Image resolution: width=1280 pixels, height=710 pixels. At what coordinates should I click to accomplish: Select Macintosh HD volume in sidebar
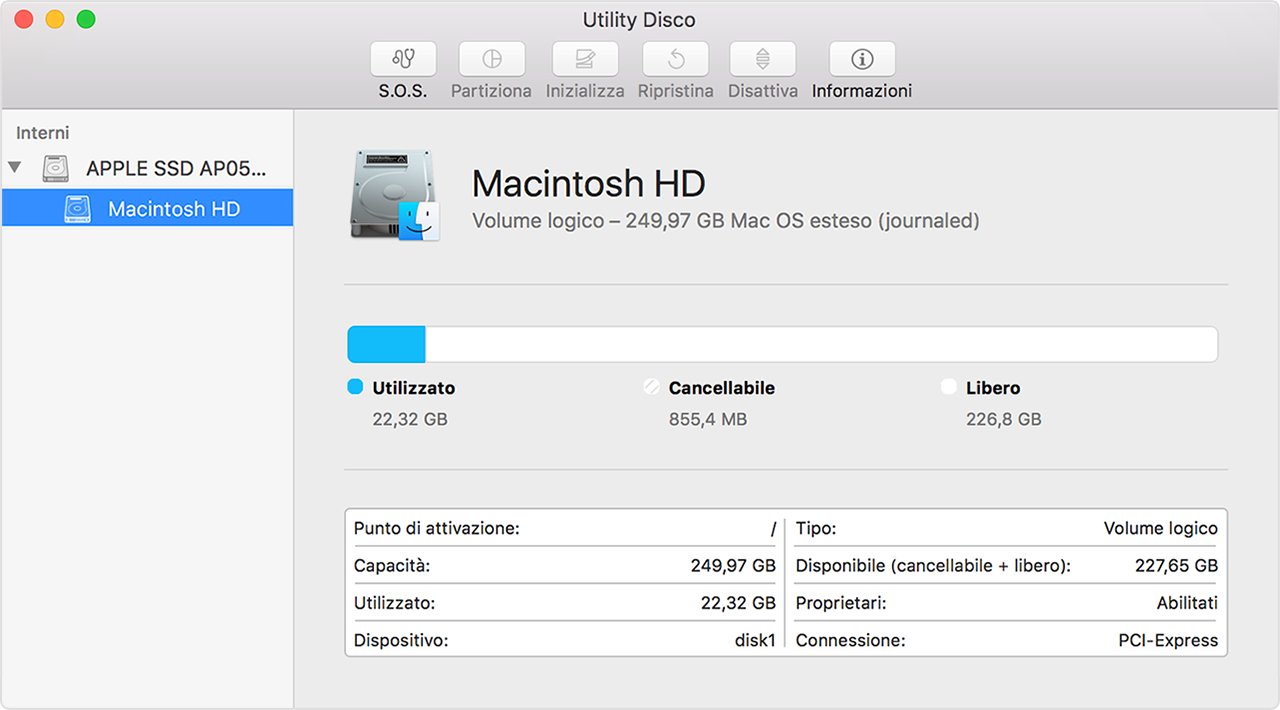click(173, 209)
